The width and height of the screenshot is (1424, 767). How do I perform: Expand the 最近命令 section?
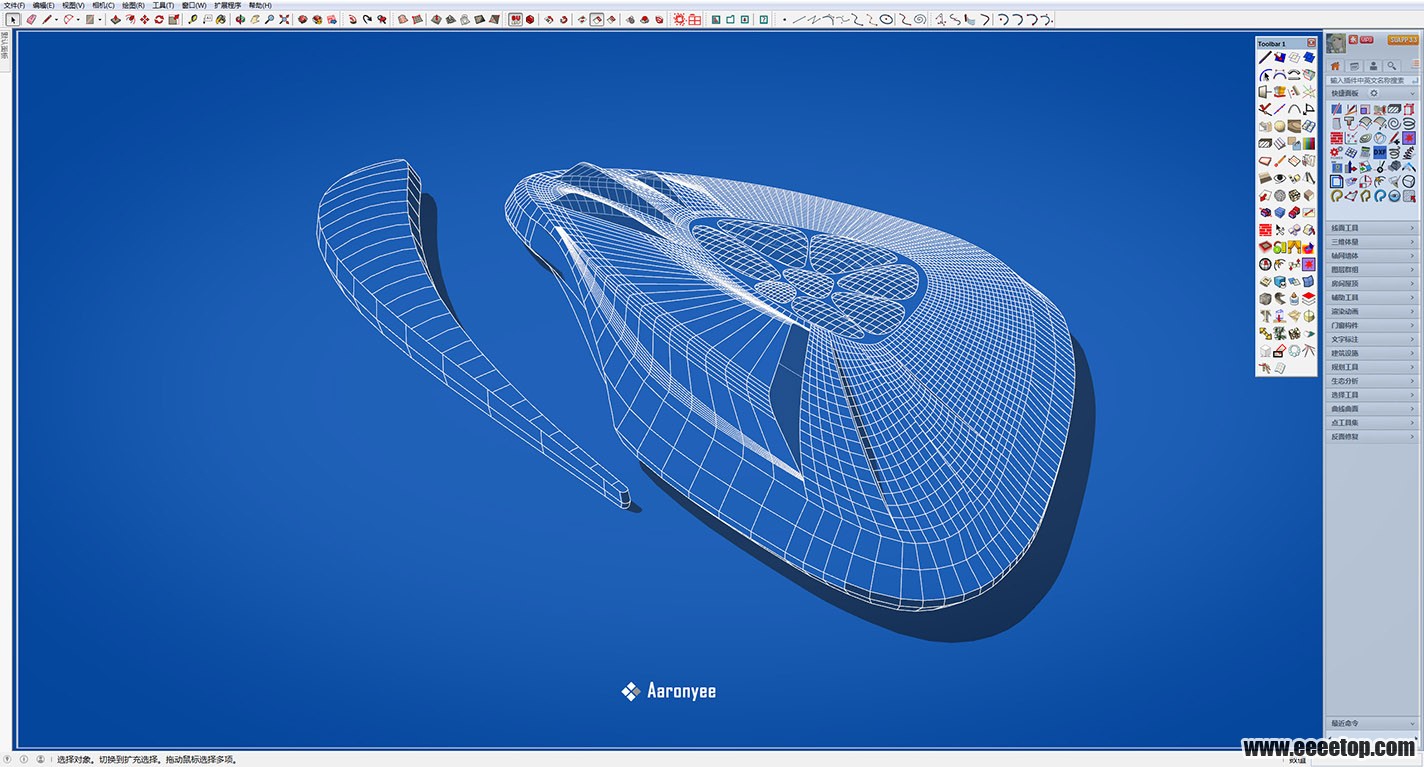coord(1372,723)
